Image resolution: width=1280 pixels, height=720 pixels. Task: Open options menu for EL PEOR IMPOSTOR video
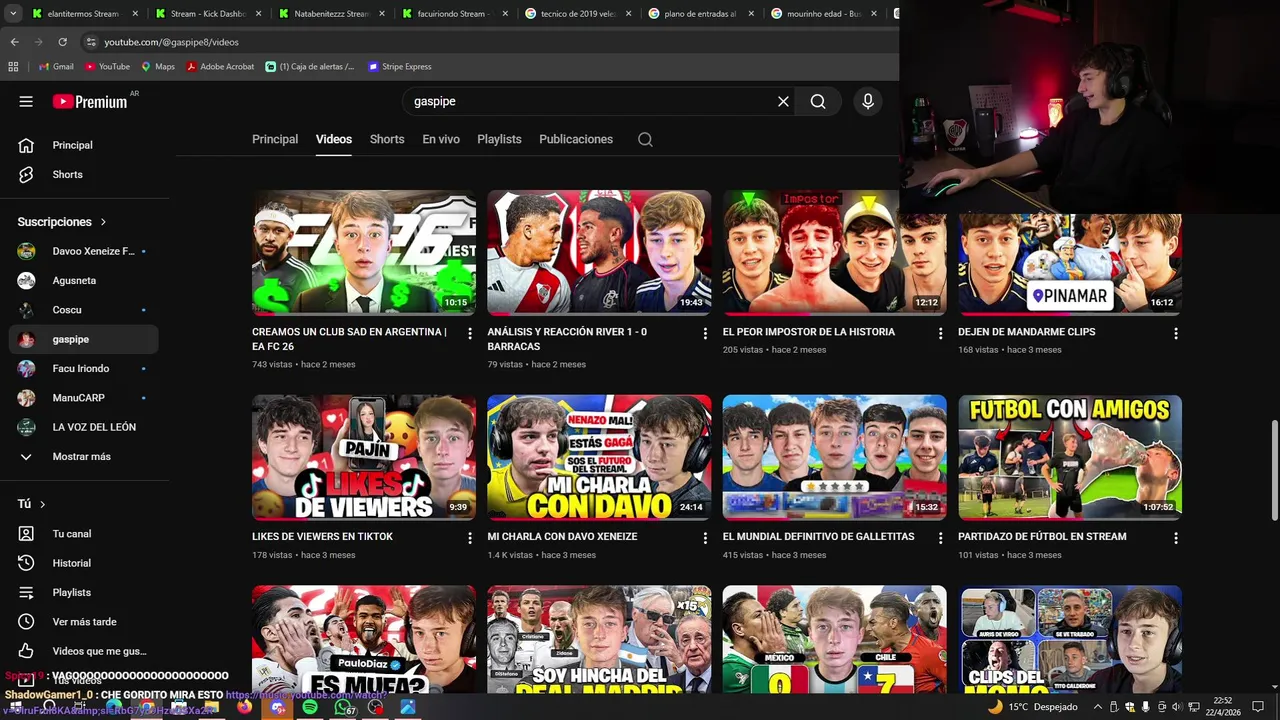[x=940, y=333]
